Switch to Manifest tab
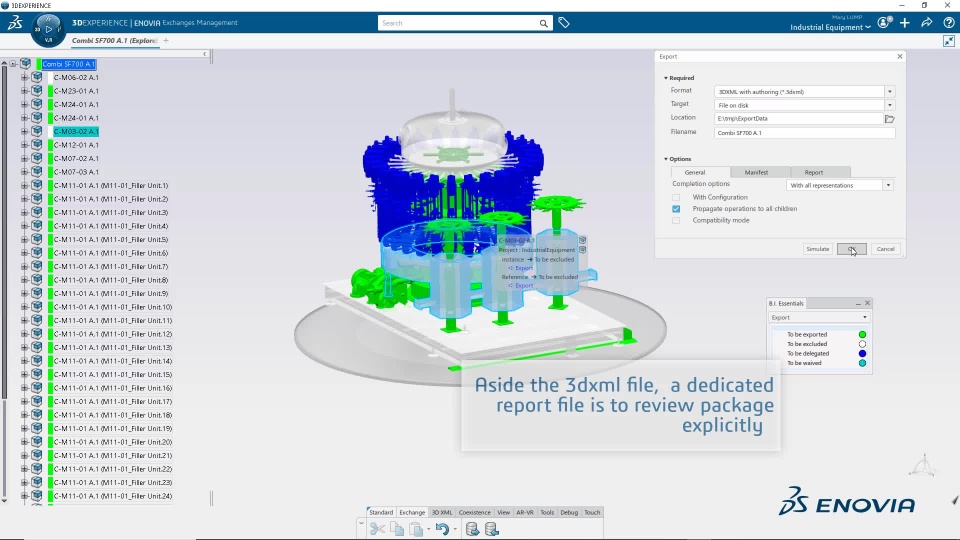This screenshot has height=540, width=960. pyautogui.click(x=756, y=173)
